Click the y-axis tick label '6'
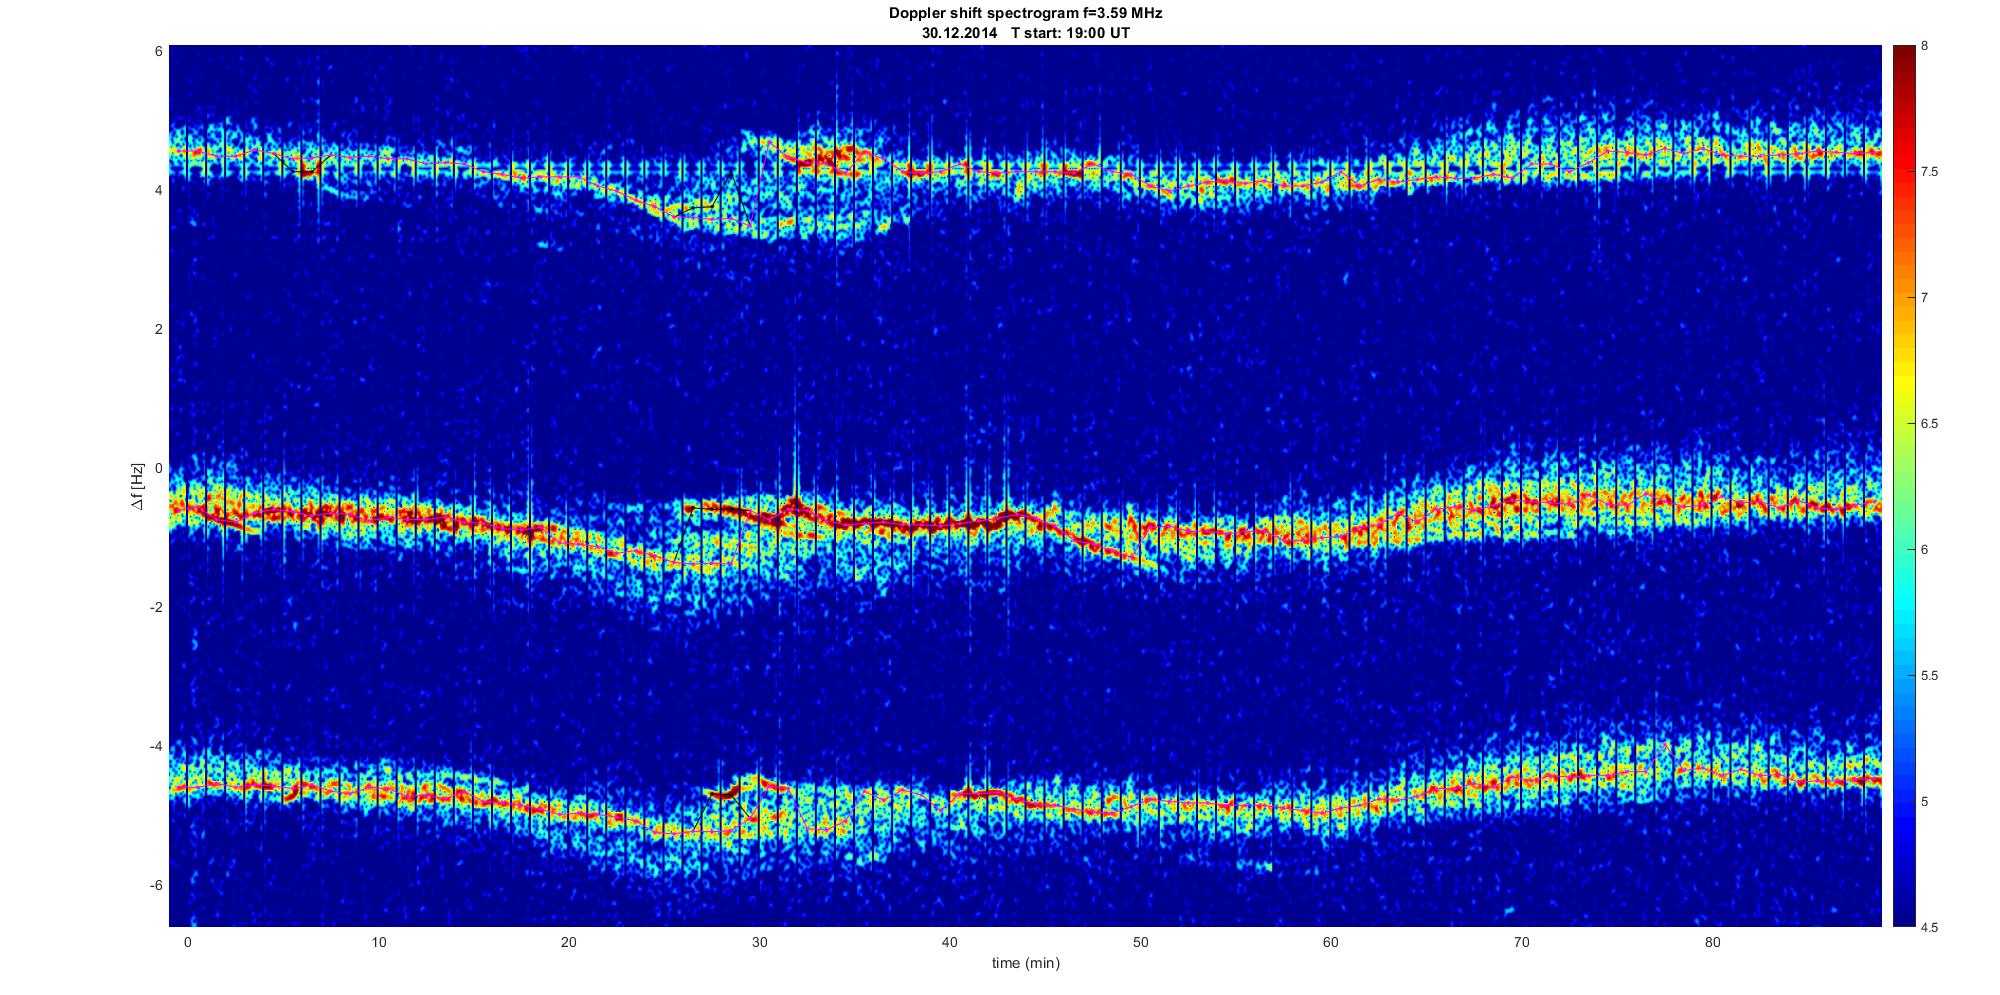This screenshot has height=995, width=2000. click(158, 51)
